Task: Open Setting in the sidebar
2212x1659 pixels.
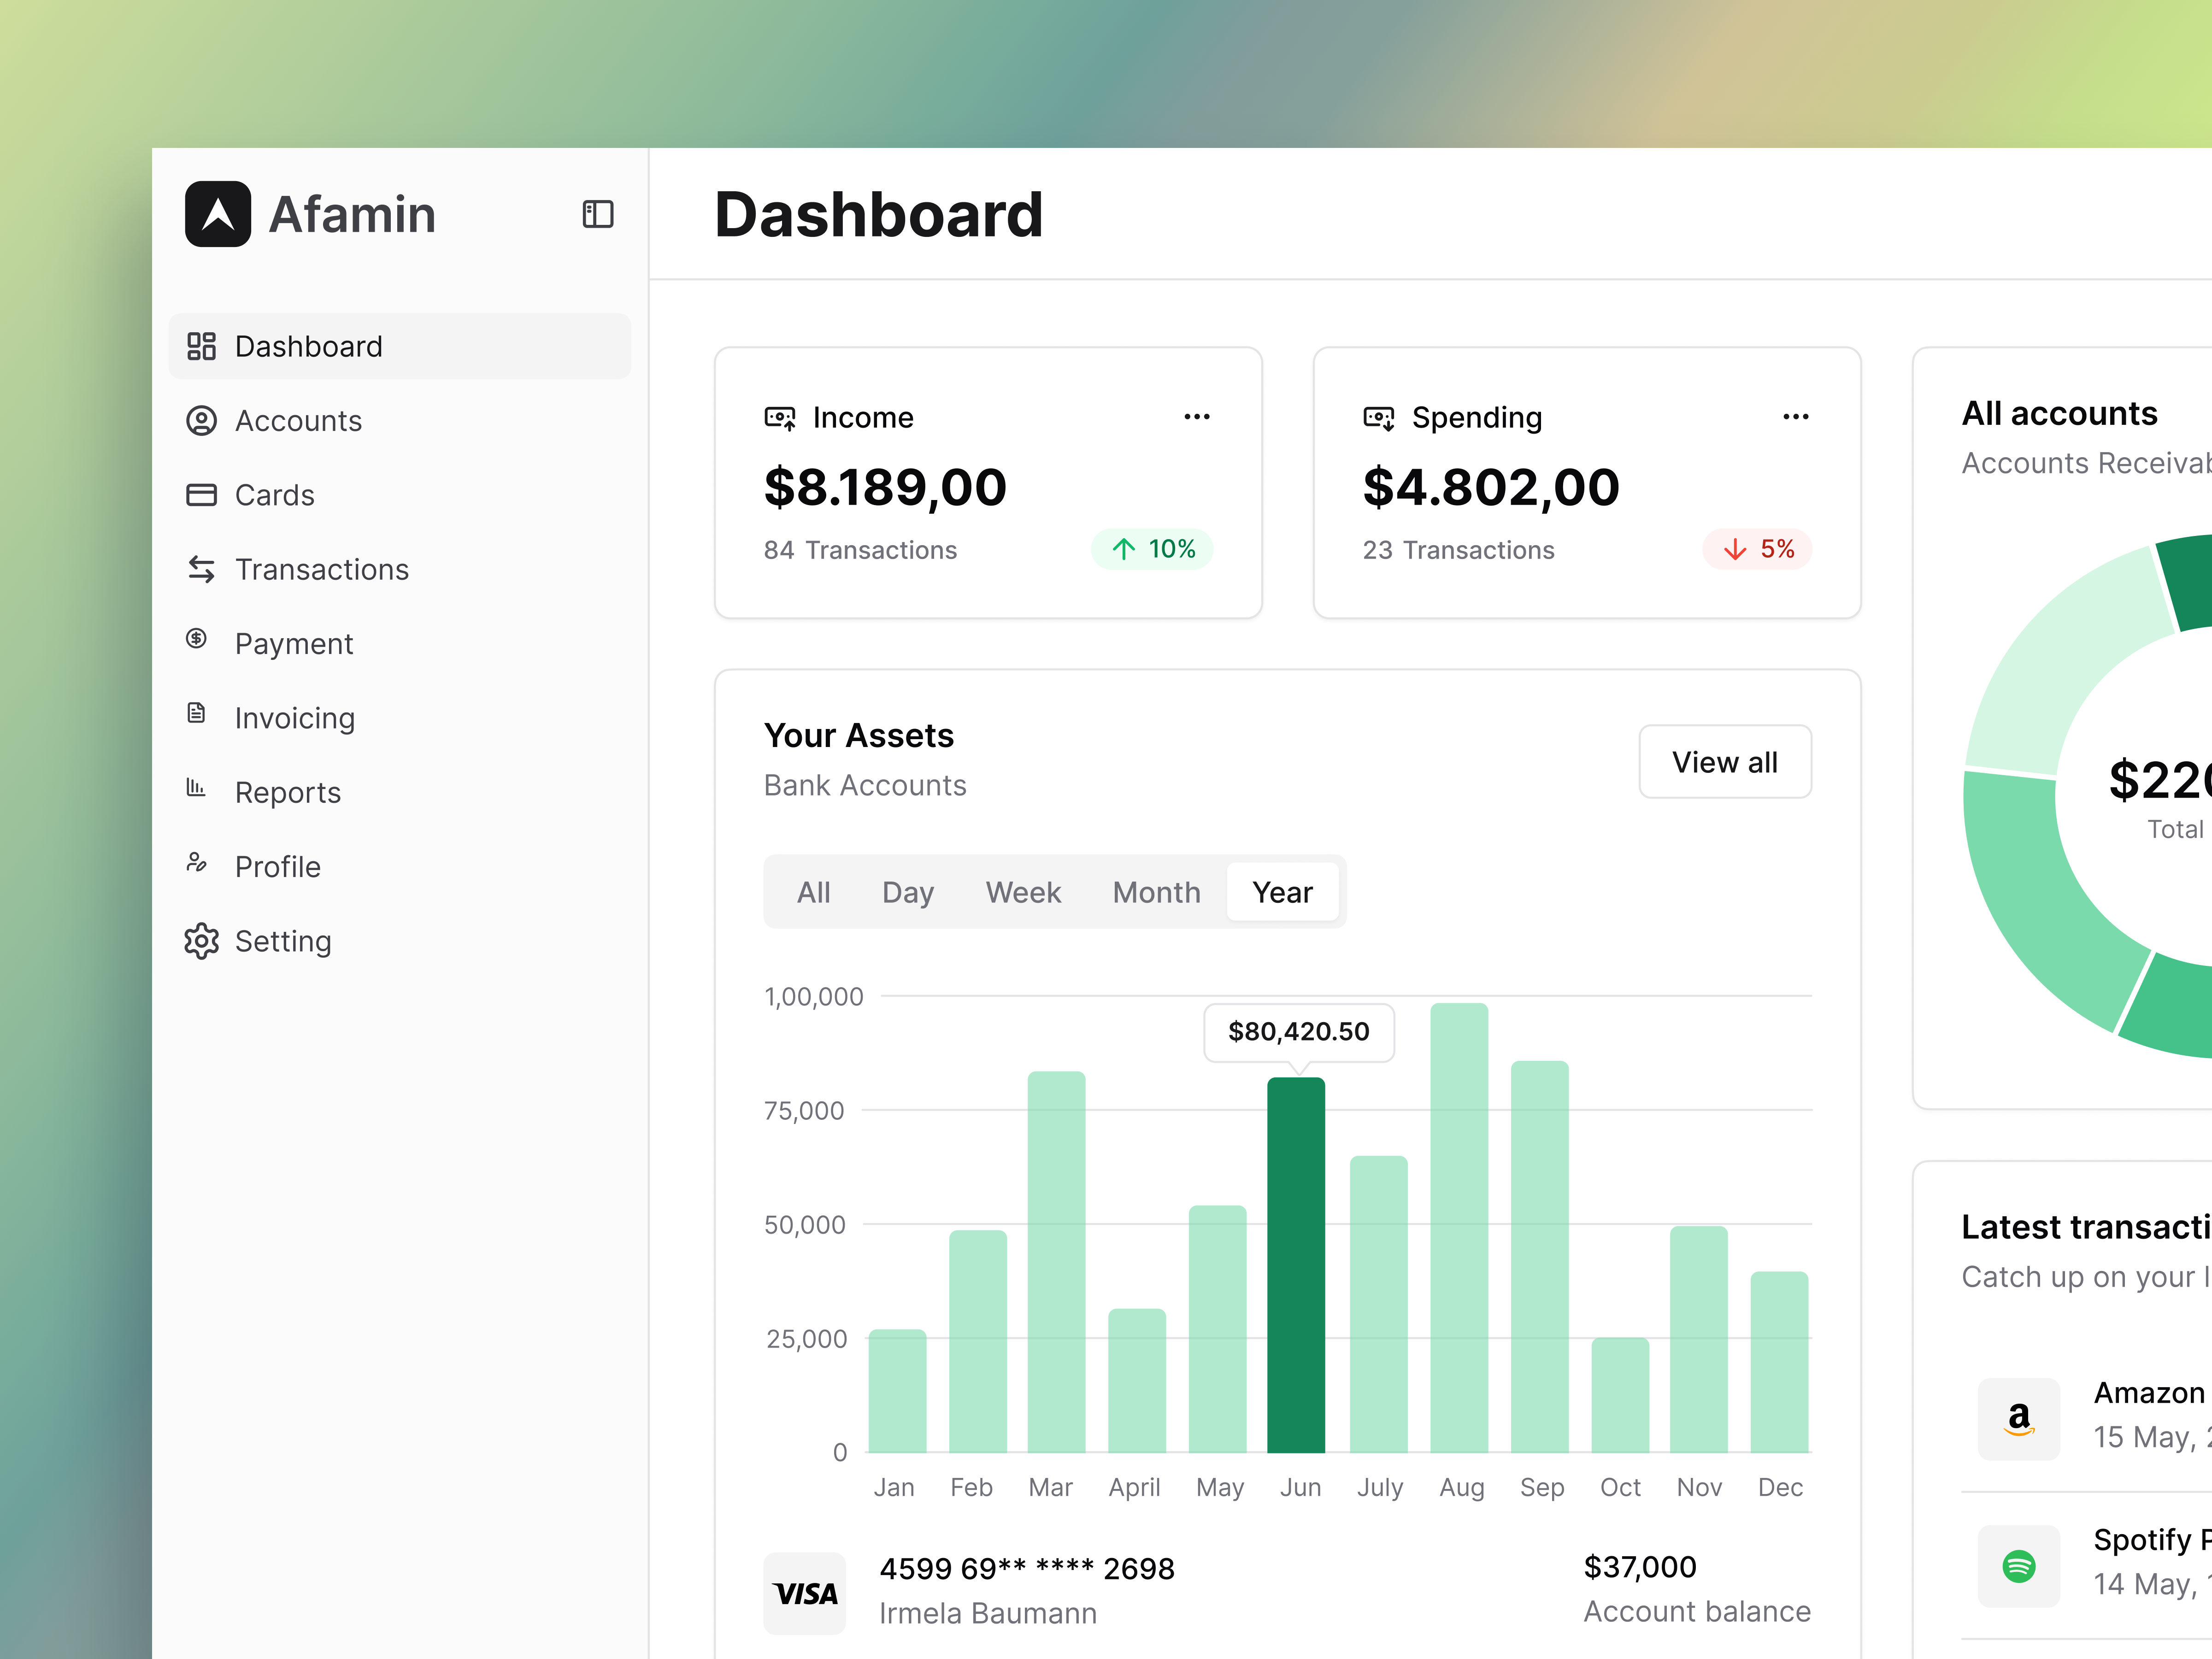Action: (400, 941)
